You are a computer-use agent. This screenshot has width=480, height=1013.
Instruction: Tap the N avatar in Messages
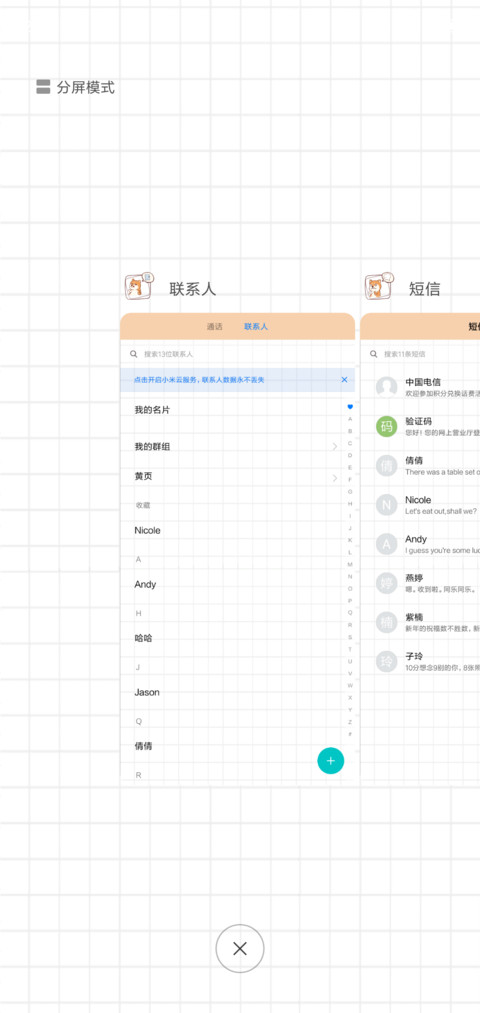[386, 505]
